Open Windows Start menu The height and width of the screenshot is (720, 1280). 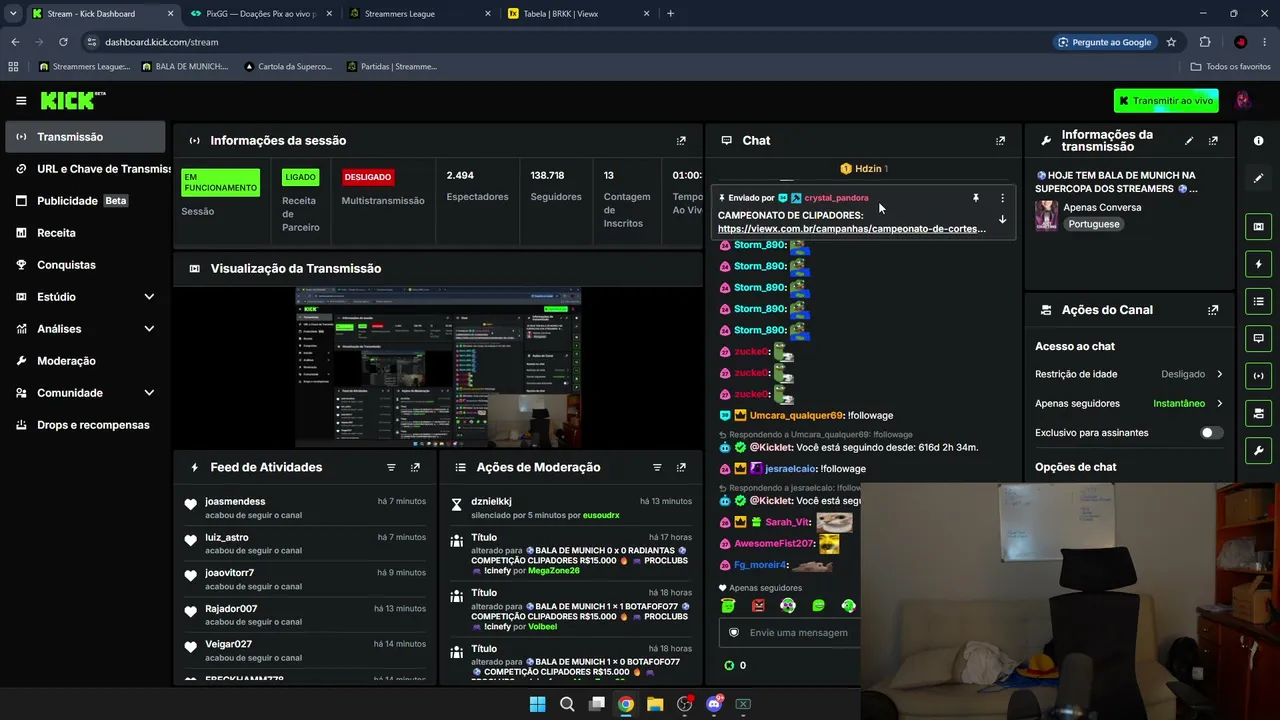(x=537, y=704)
